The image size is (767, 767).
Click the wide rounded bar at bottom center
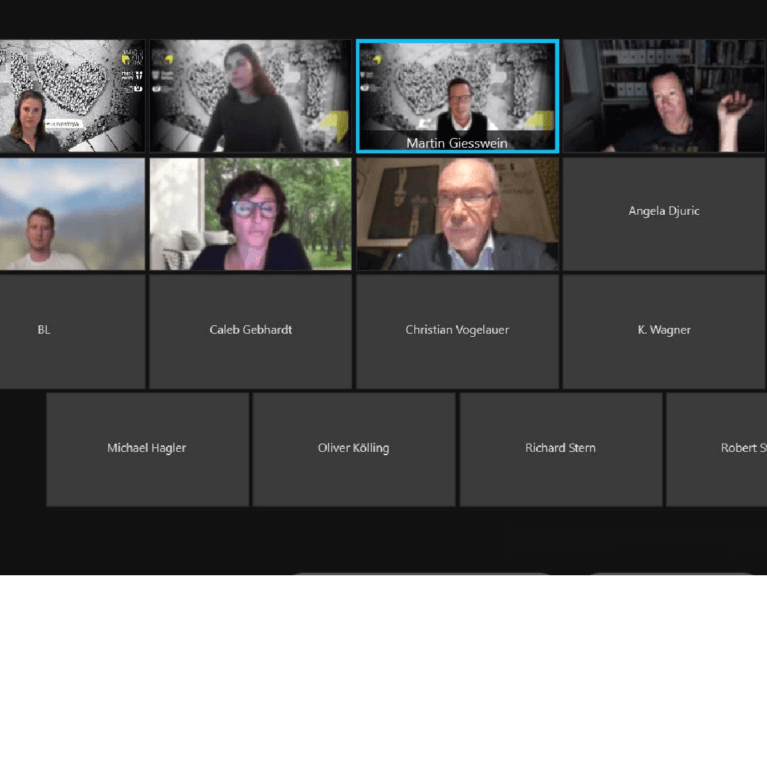click(x=421, y=574)
